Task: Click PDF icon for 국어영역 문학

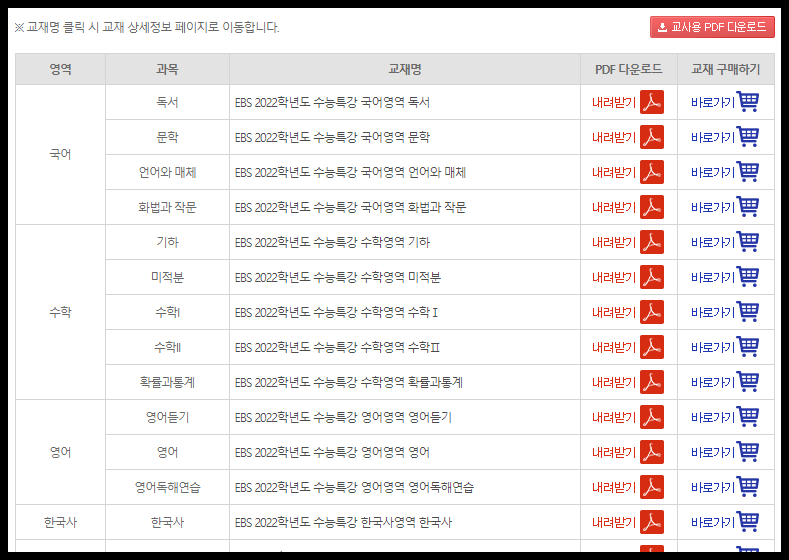Action: click(652, 137)
